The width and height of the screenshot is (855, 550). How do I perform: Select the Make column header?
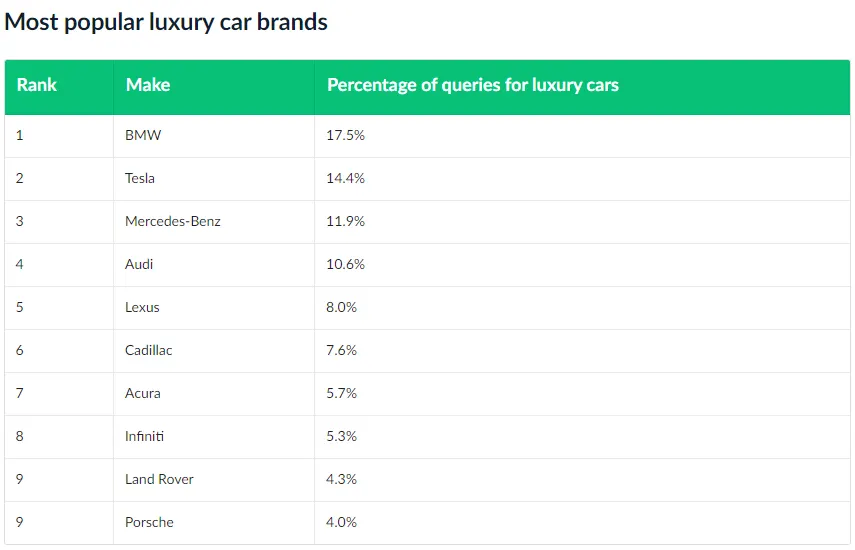148,85
